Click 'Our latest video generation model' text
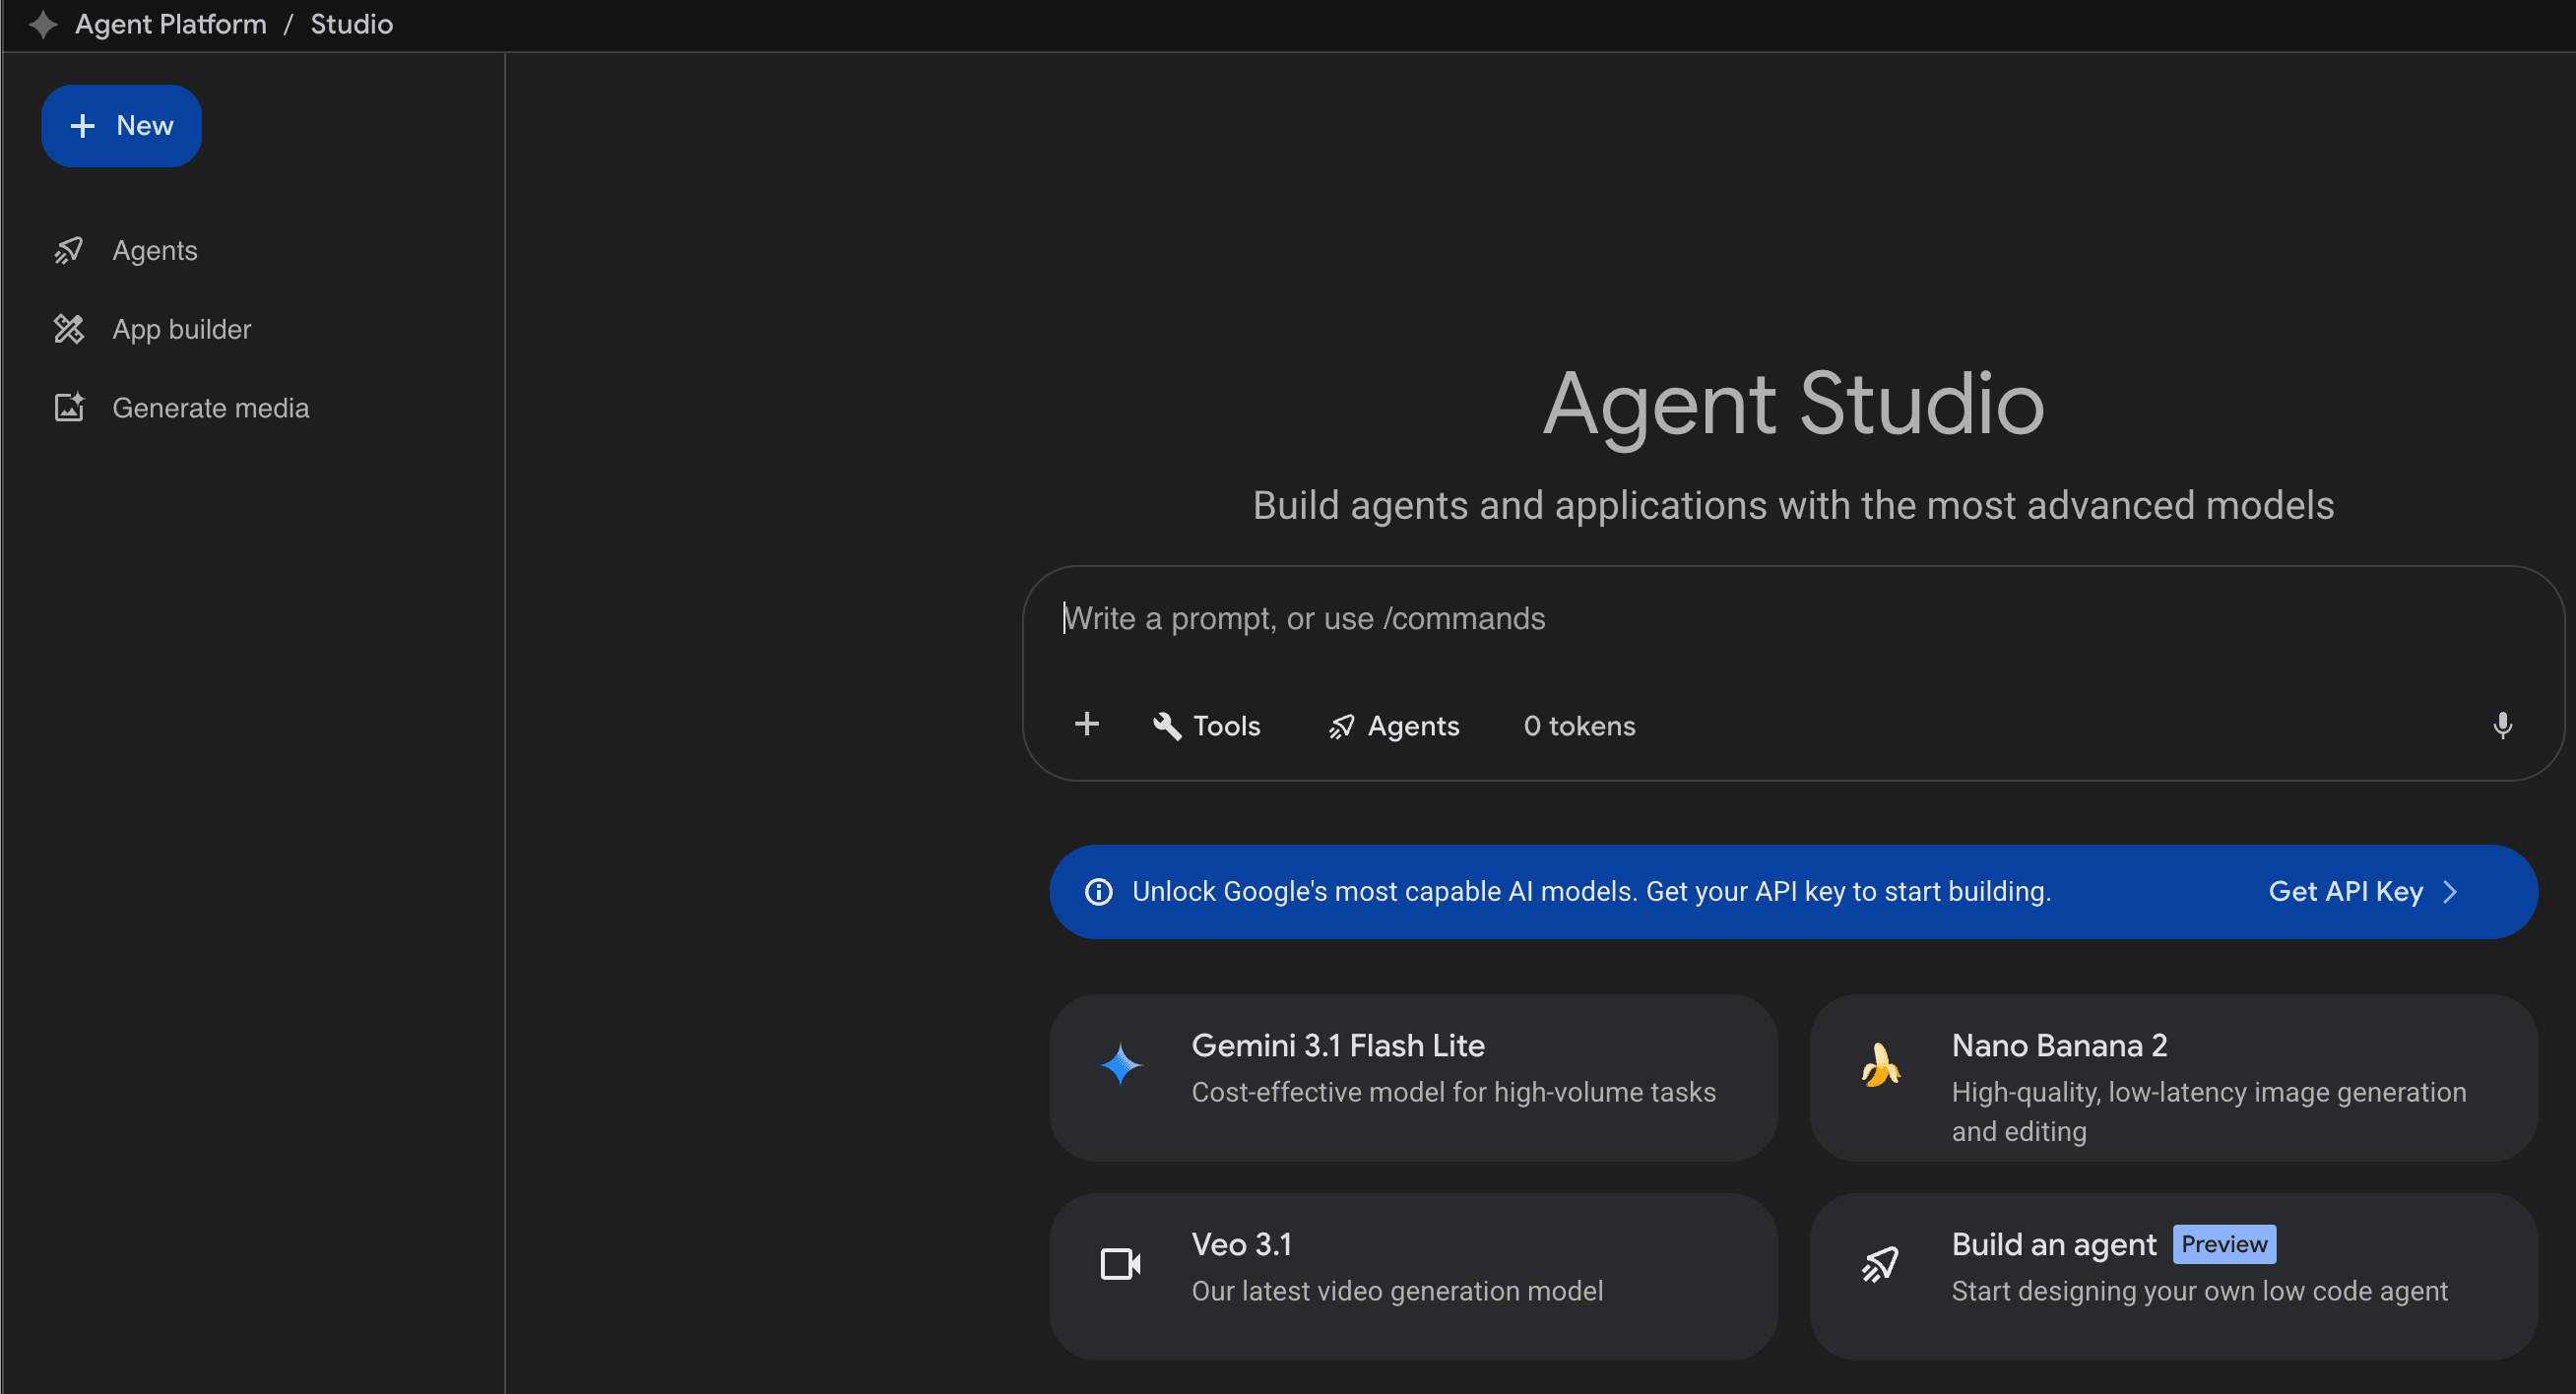The width and height of the screenshot is (2576, 1394). 1397,1292
